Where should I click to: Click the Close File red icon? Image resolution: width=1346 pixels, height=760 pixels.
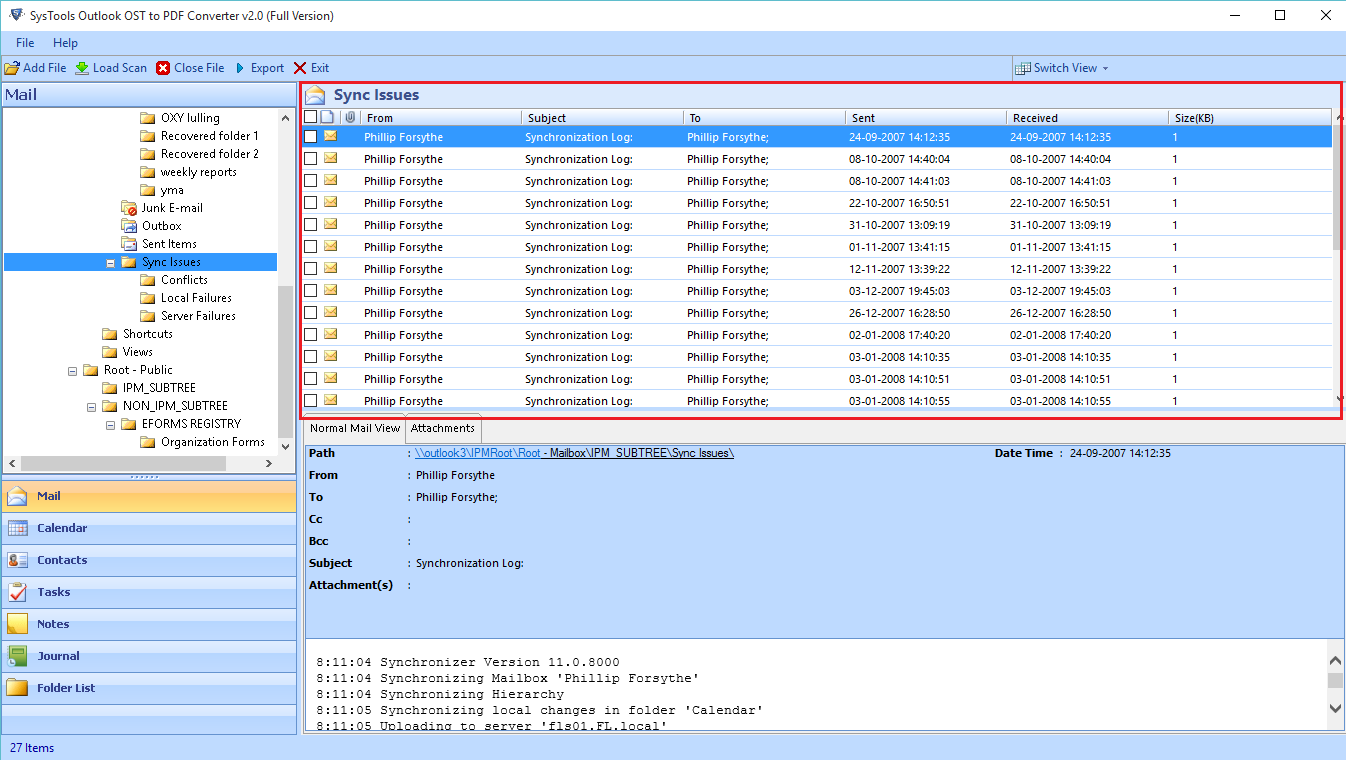pyautogui.click(x=163, y=68)
